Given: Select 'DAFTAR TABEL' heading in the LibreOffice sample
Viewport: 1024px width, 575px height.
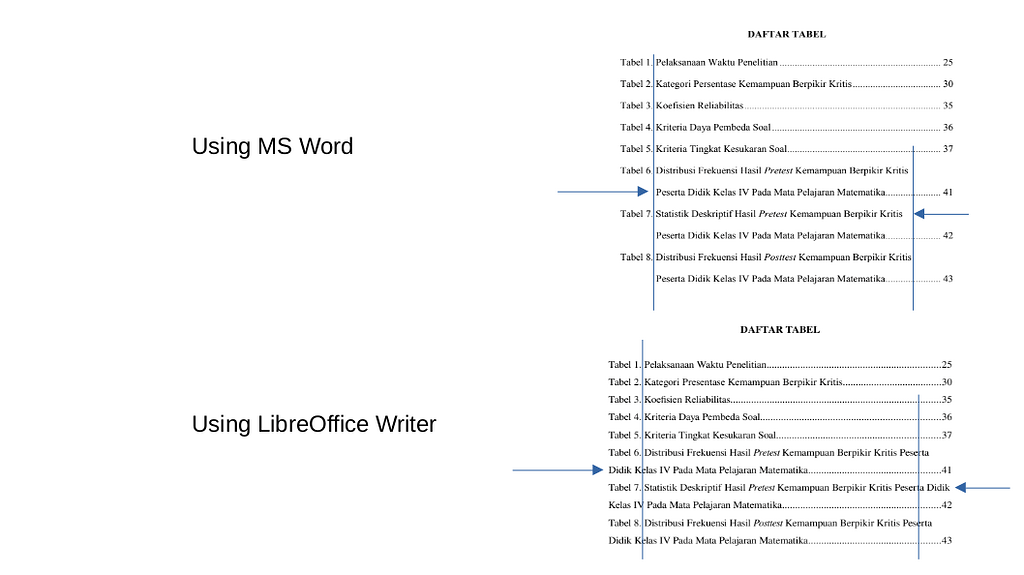Looking at the screenshot, I should pyautogui.click(x=780, y=329).
